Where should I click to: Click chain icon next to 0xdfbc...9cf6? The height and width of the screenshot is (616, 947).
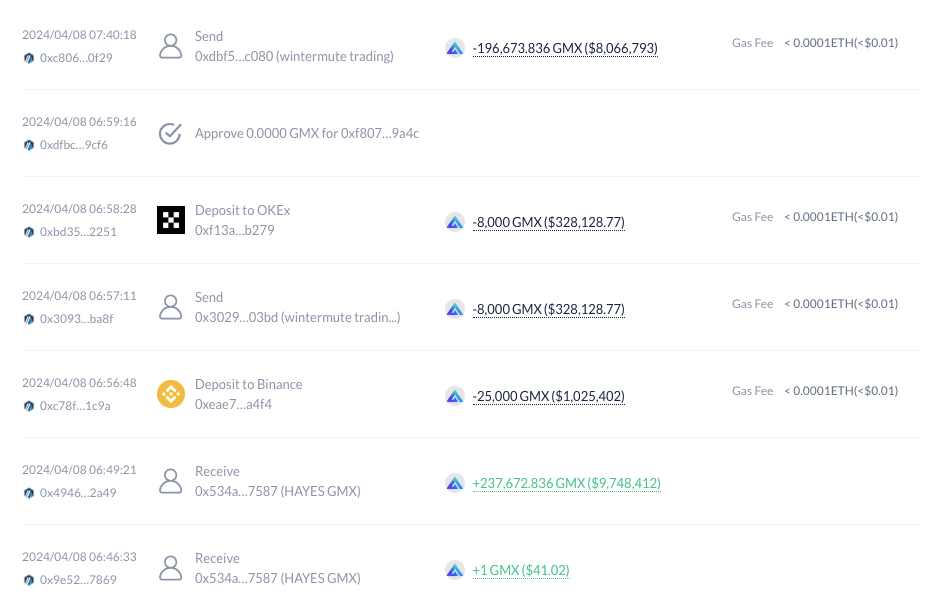(28, 145)
